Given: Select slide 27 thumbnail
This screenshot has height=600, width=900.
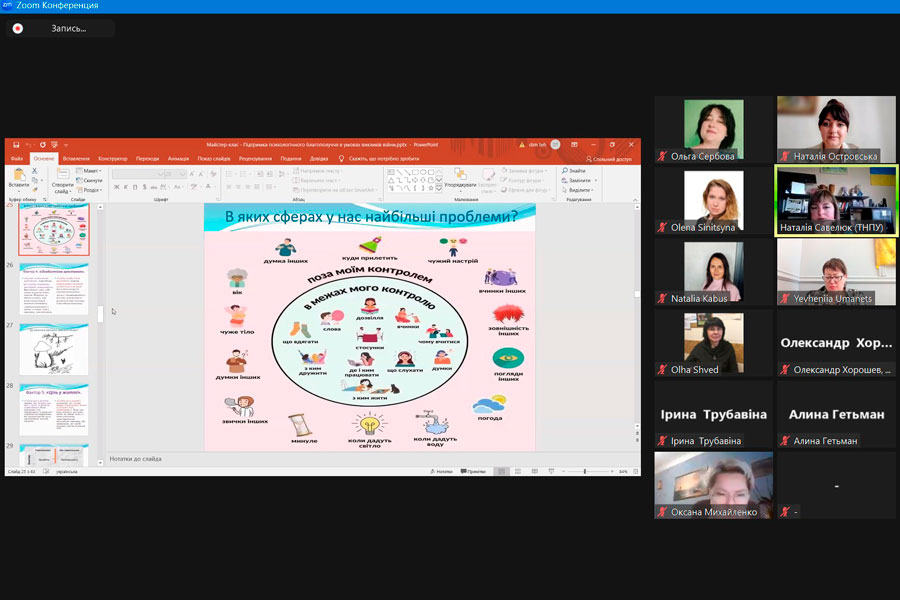Looking at the screenshot, I should (x=54, y=349).
